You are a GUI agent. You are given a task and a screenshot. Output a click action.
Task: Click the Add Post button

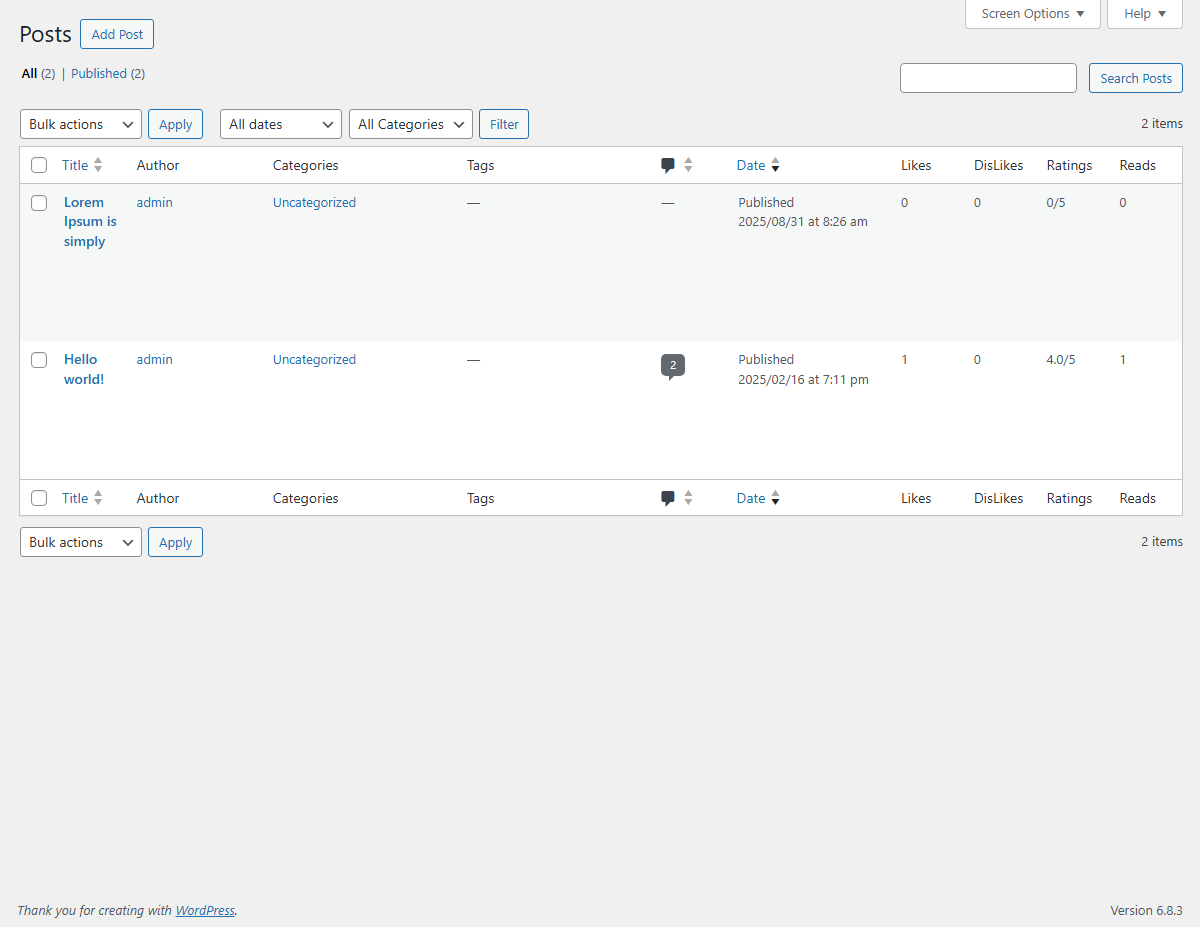click(x=116, y=33)
